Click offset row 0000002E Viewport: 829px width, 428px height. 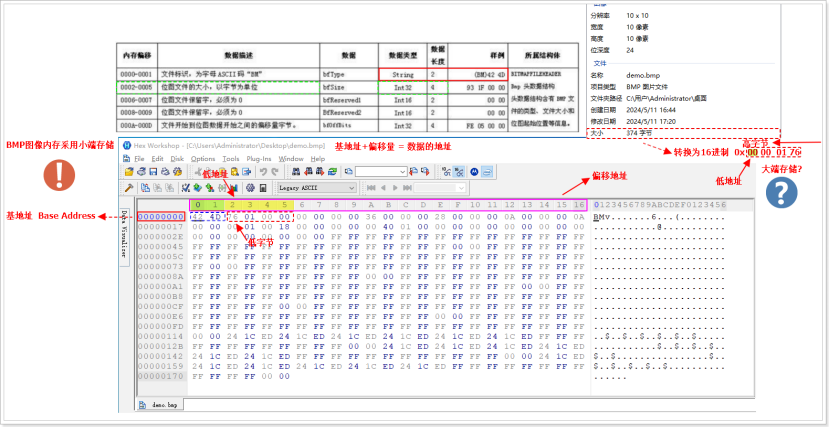pyautogui.click(x=161, y=237)
